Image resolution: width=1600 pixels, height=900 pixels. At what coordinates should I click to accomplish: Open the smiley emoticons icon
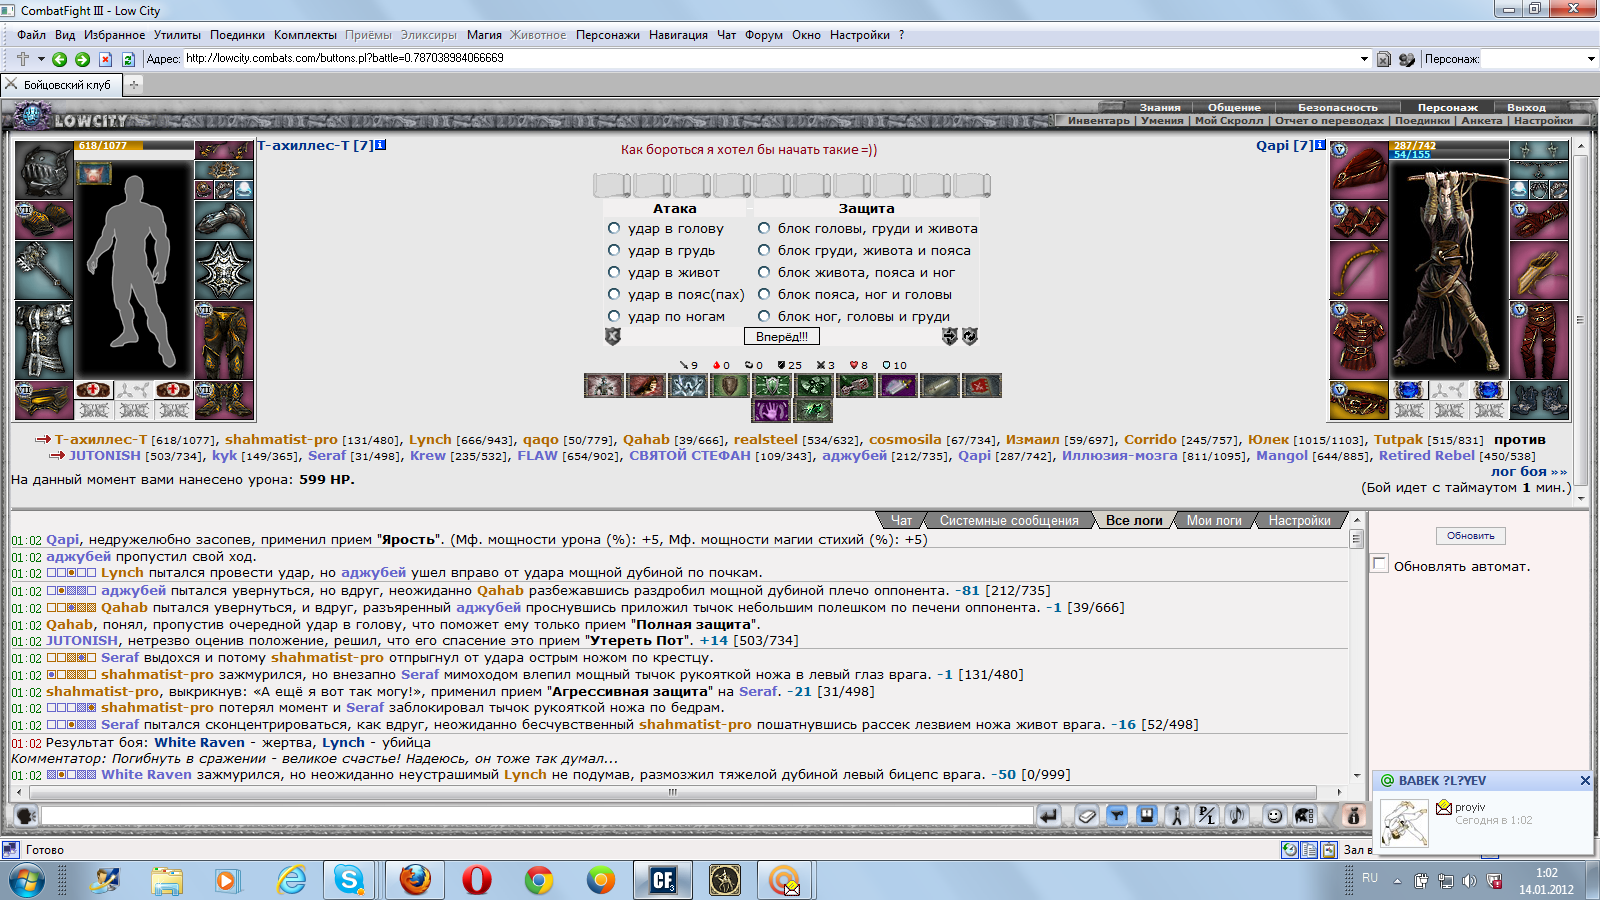[1274, 816]
